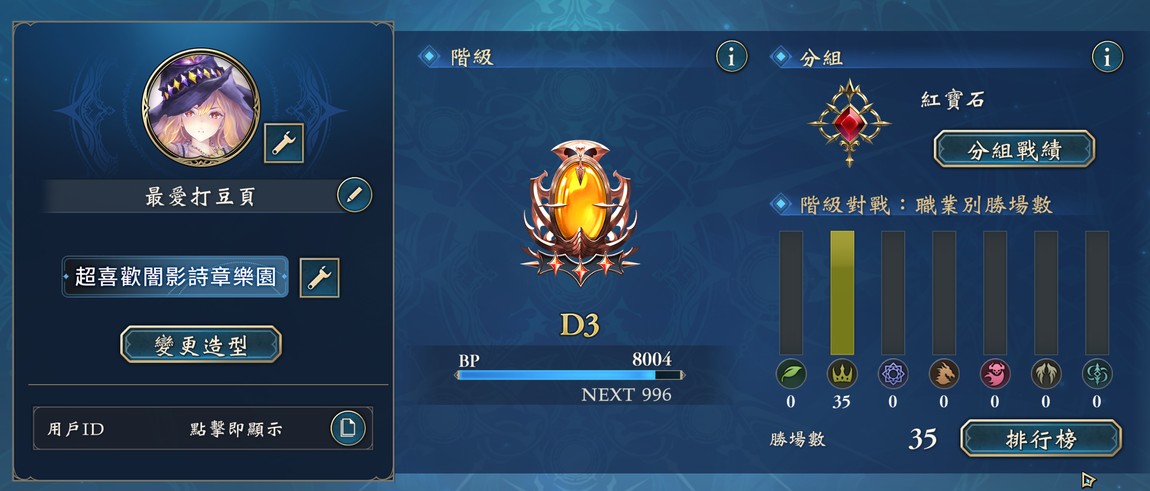Open the 分組戰績 button
The width and height of the screenshot is (1150, 491).
coord(1014,149)
